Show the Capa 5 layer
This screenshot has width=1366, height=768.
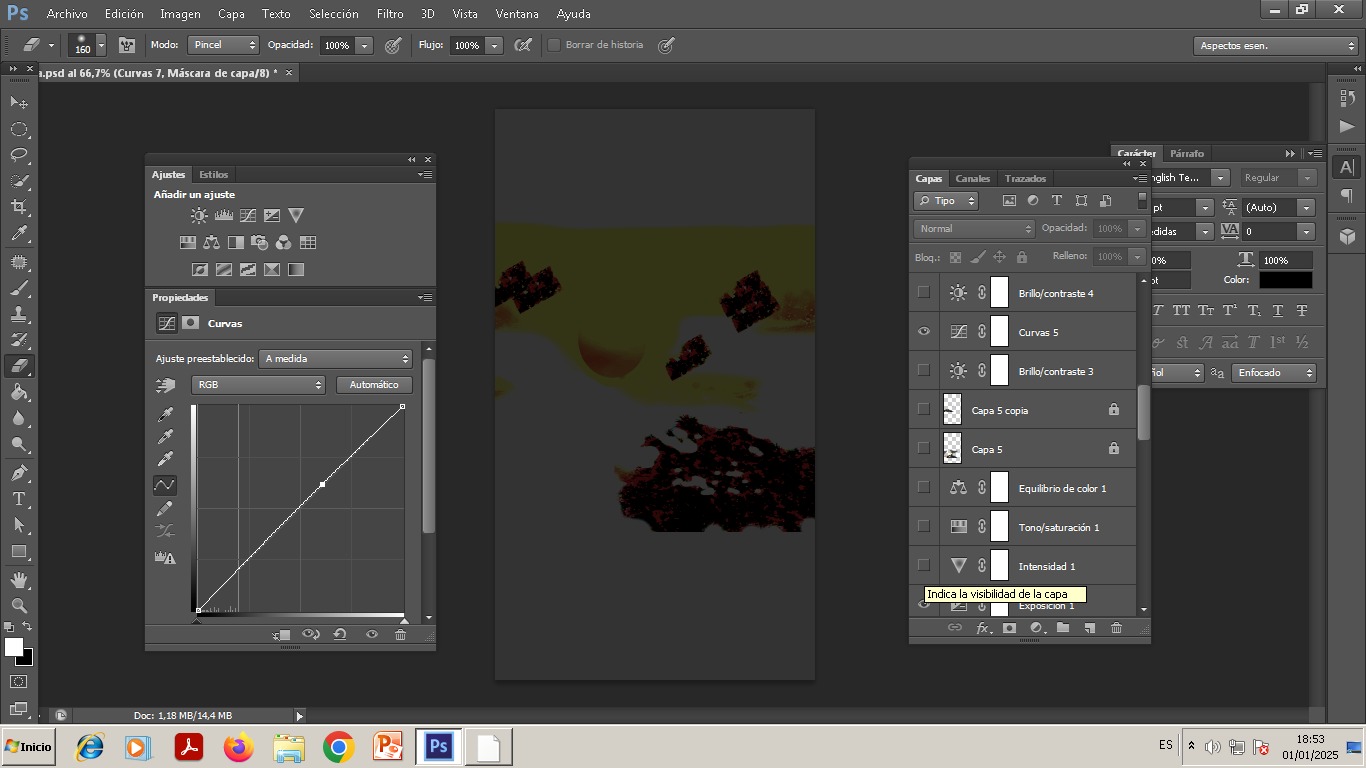click(x=924, y=449)
